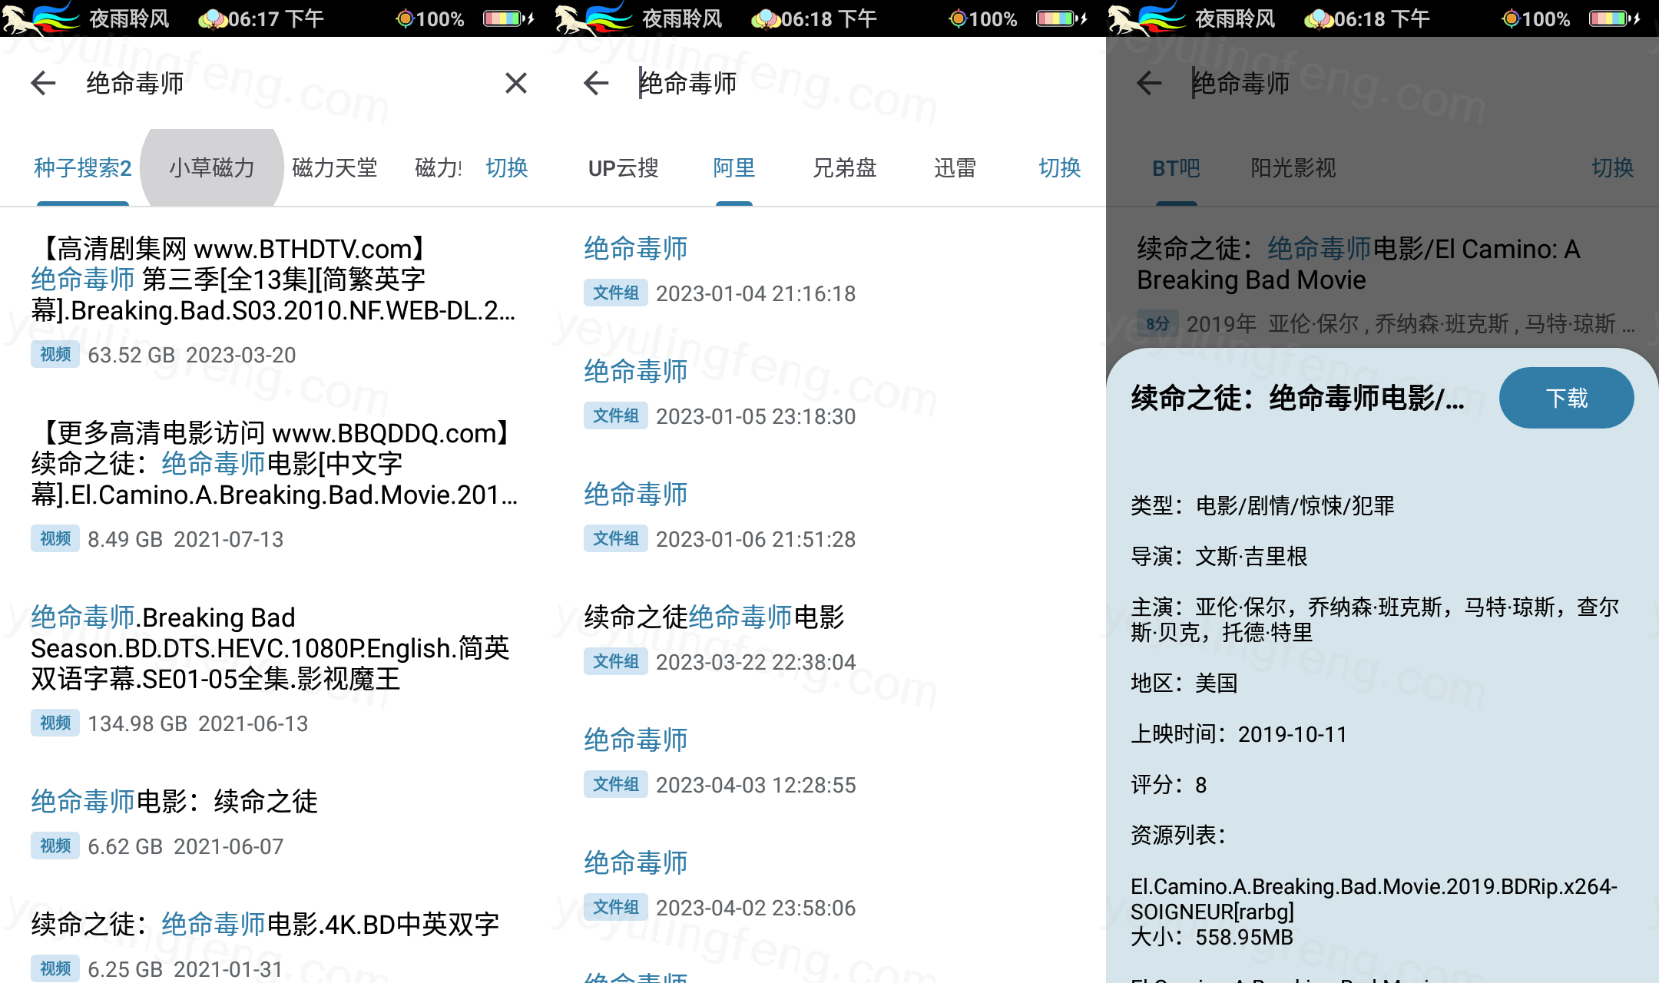Tap the 视频 badge beside 6.25 GB
1659x983 pixels.
55,968
